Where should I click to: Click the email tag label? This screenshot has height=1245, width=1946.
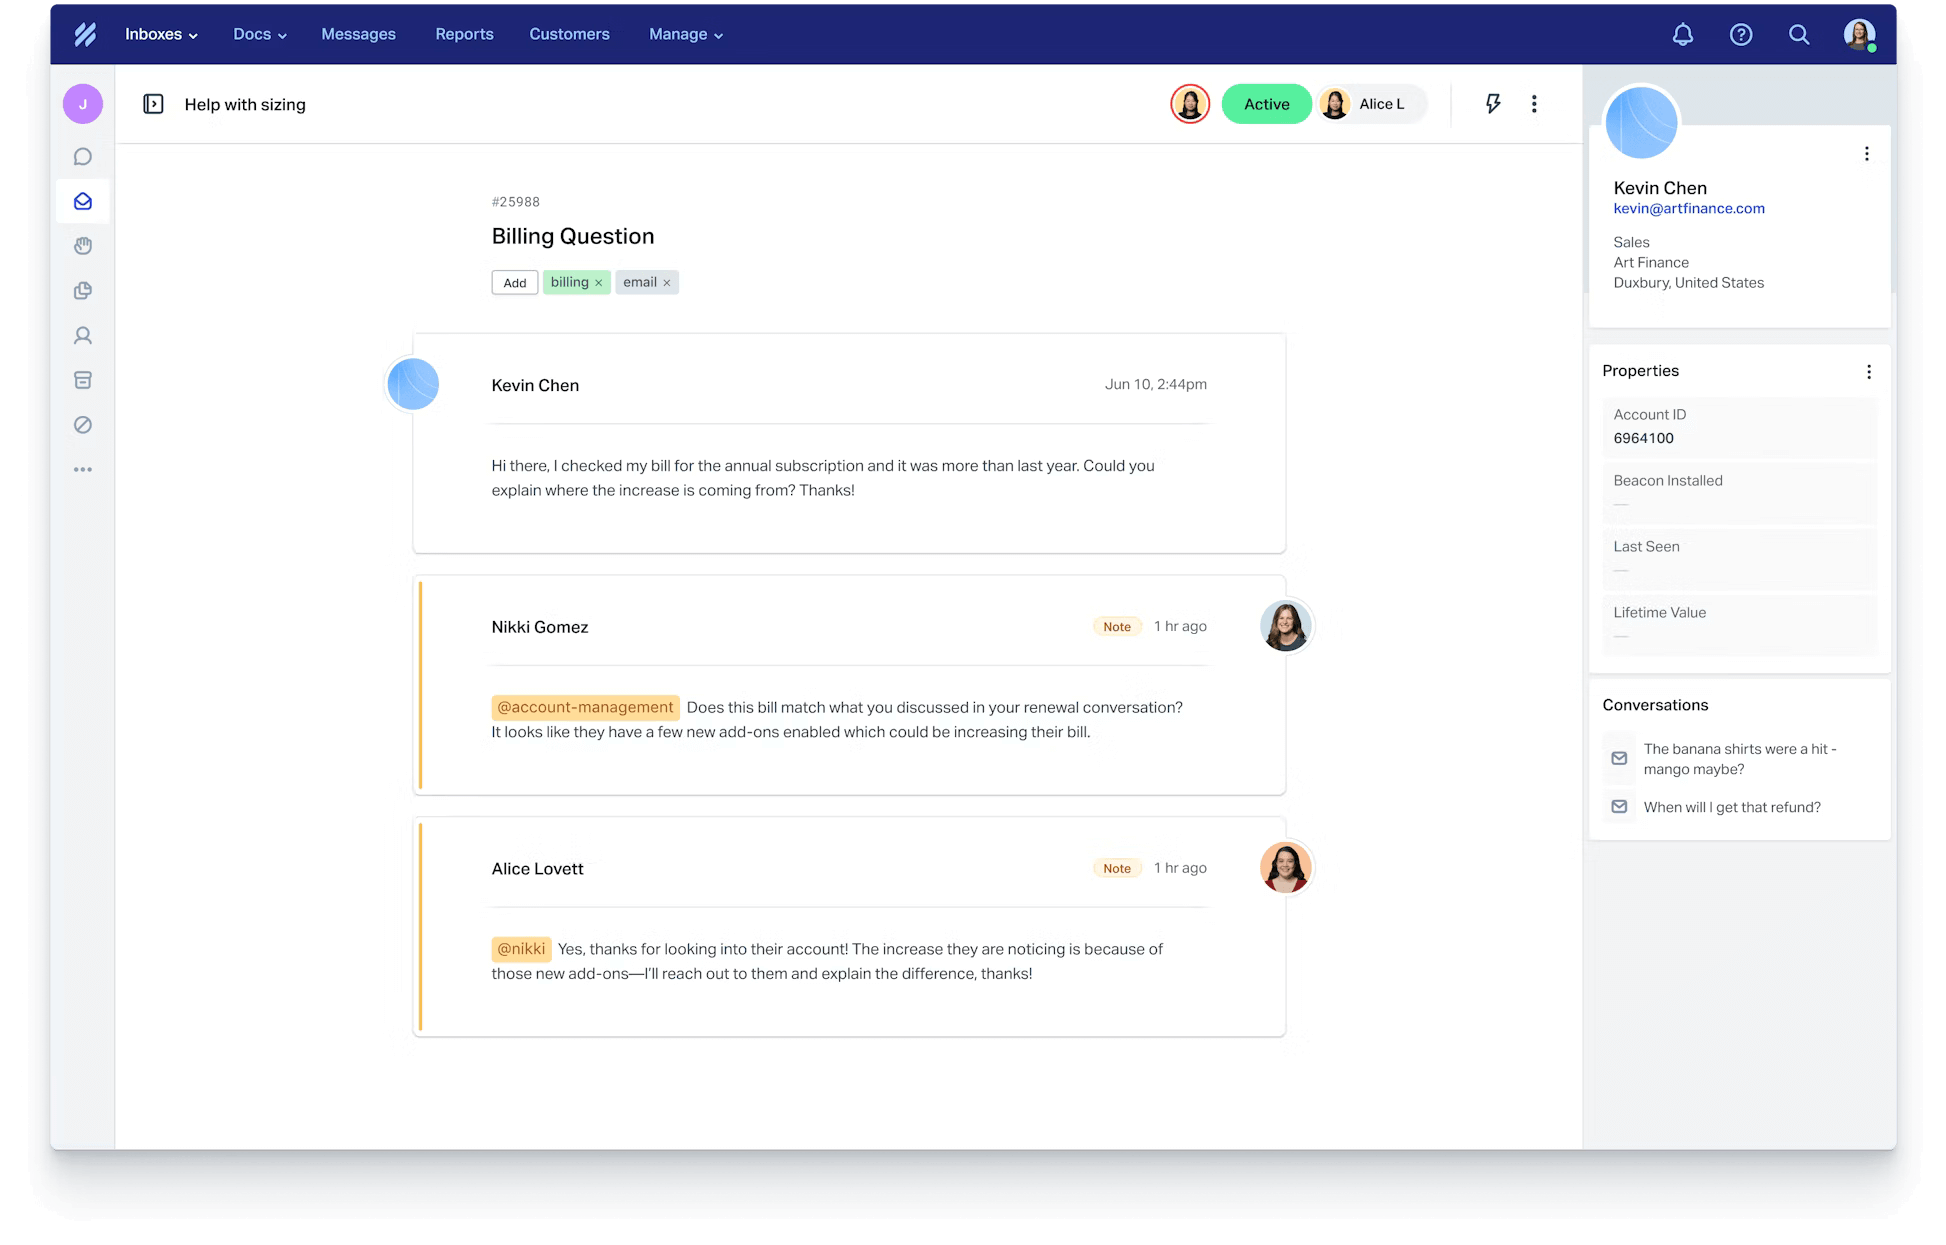pos(640,282)
